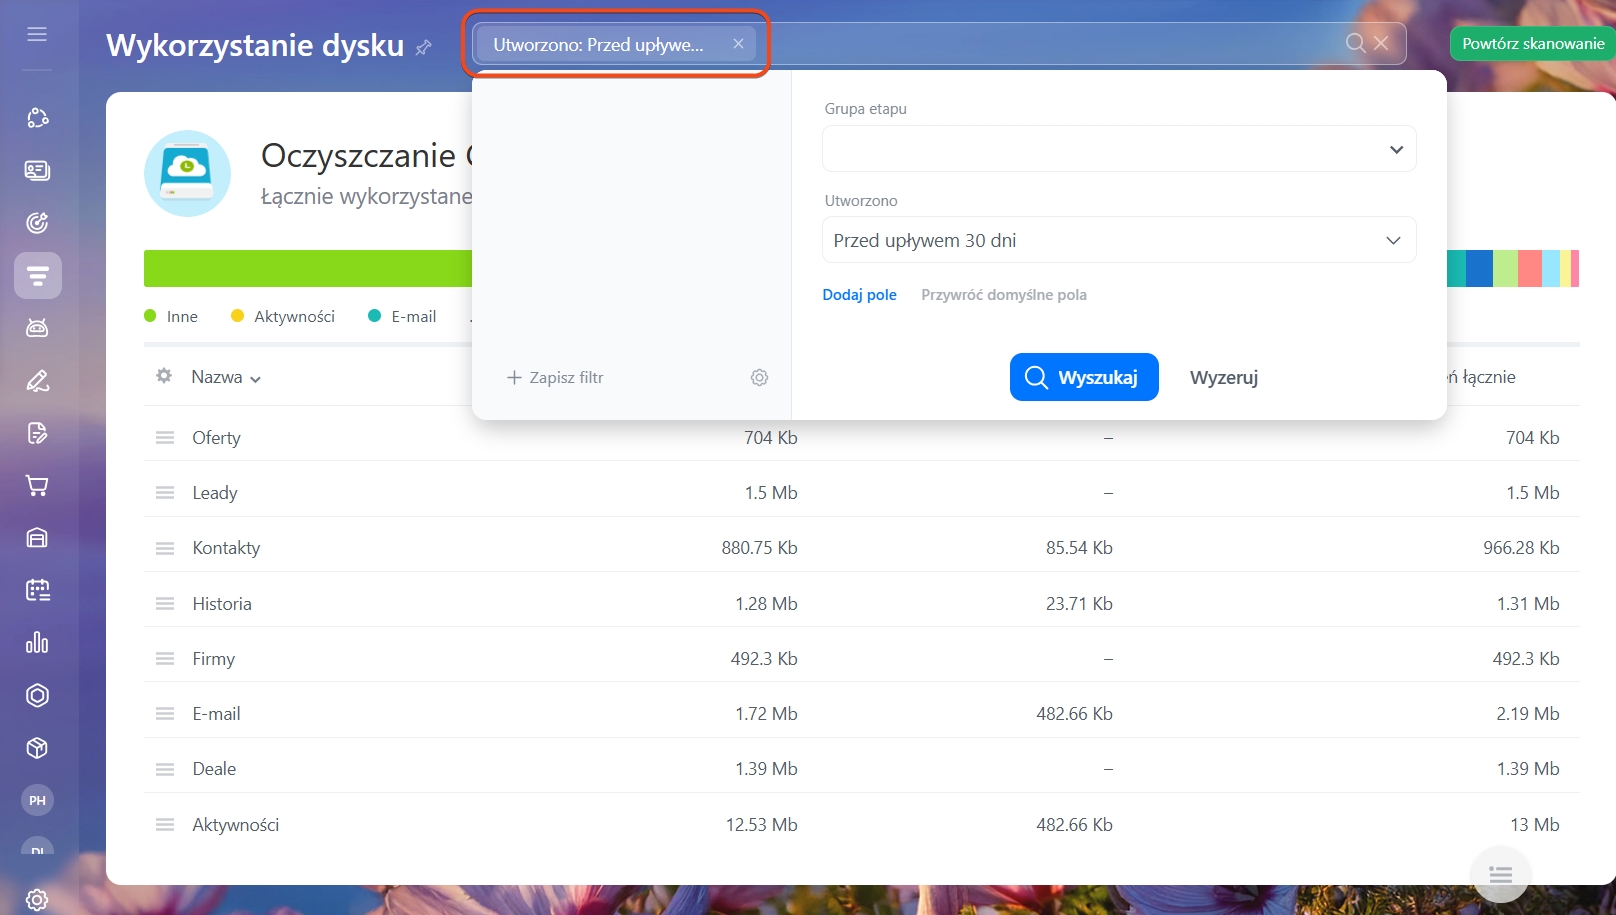Viewport: 1616px width, 915px height.
Task: Open the Kontakty row menu handle
Action: (x=165, y=548)
